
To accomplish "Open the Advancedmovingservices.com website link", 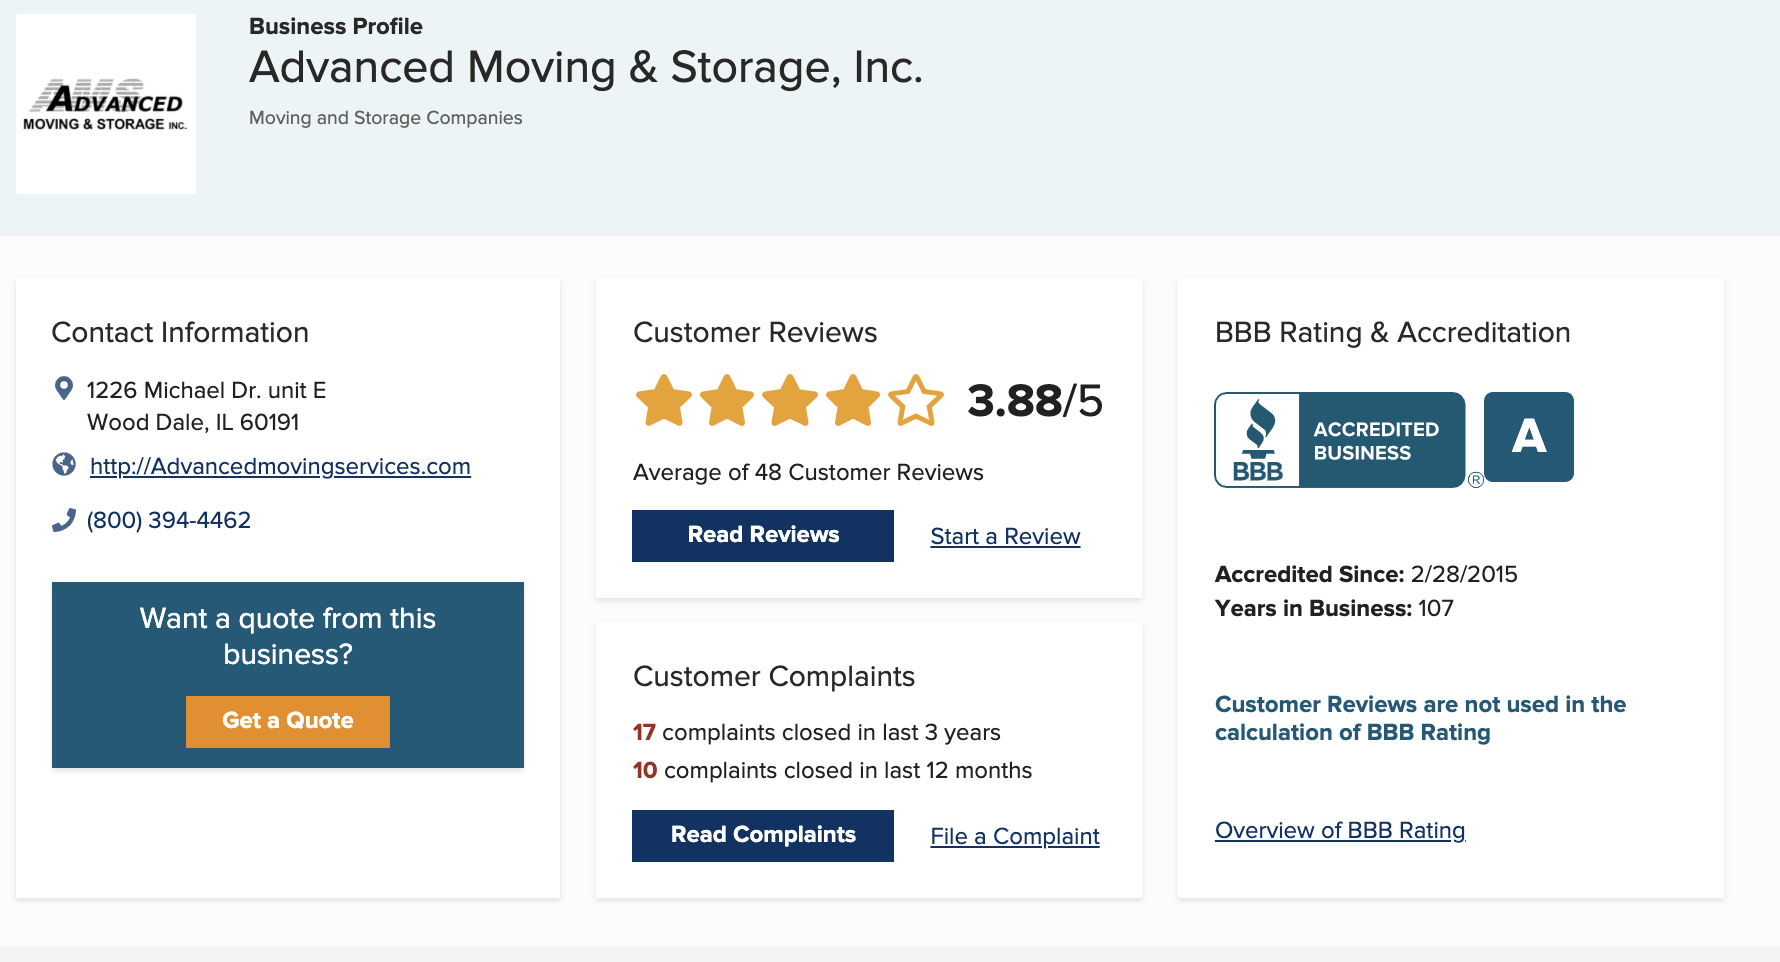I will (x=280, y=466).
